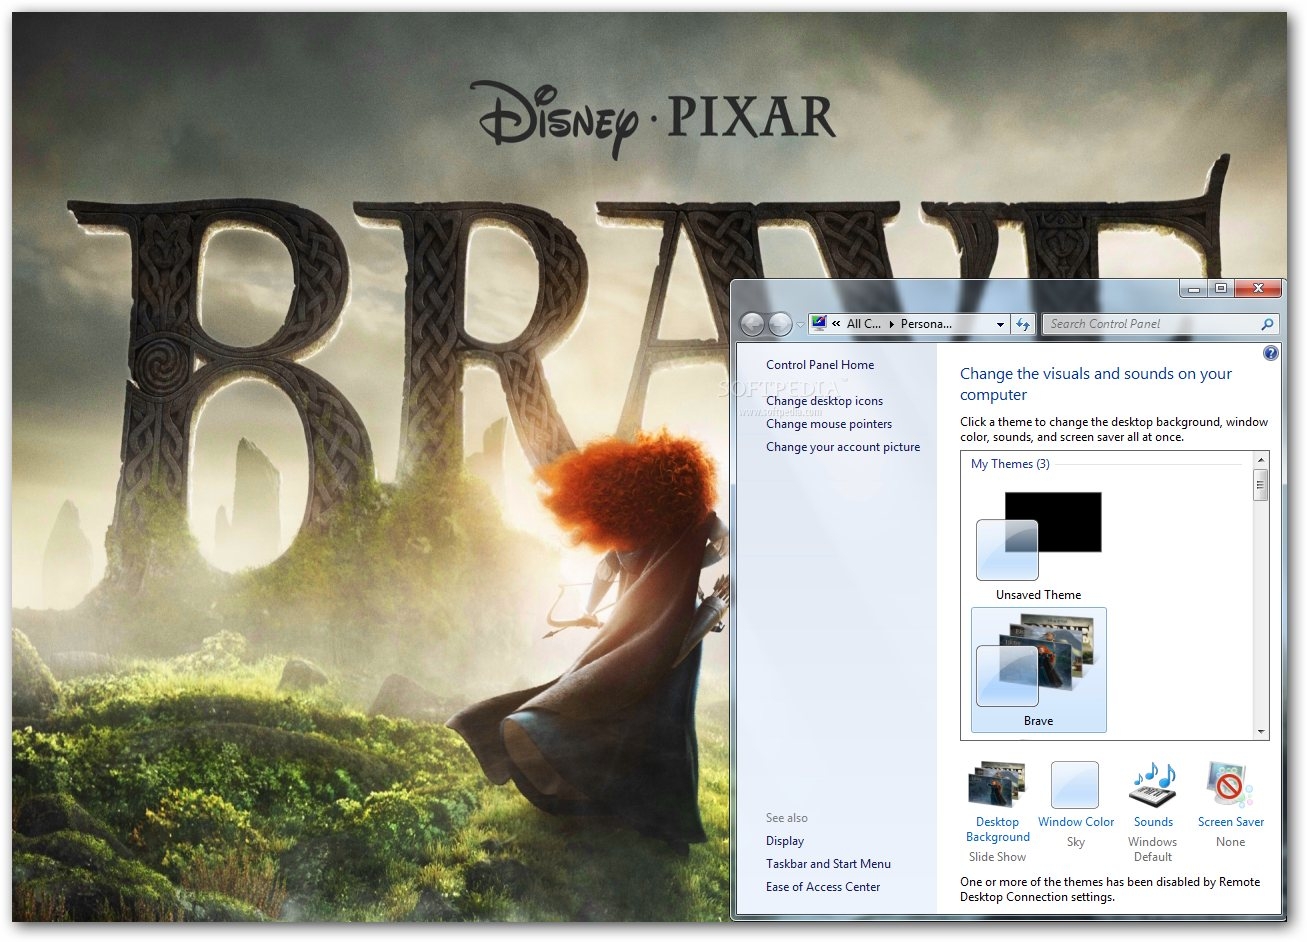Open Screen Saver settings icon
This screenshot has height=942, width=1307.
[1230, 785]
